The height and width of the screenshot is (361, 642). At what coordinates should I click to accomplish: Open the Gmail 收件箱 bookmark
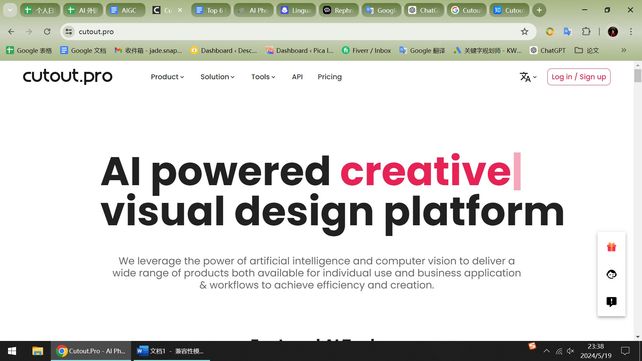148,50
